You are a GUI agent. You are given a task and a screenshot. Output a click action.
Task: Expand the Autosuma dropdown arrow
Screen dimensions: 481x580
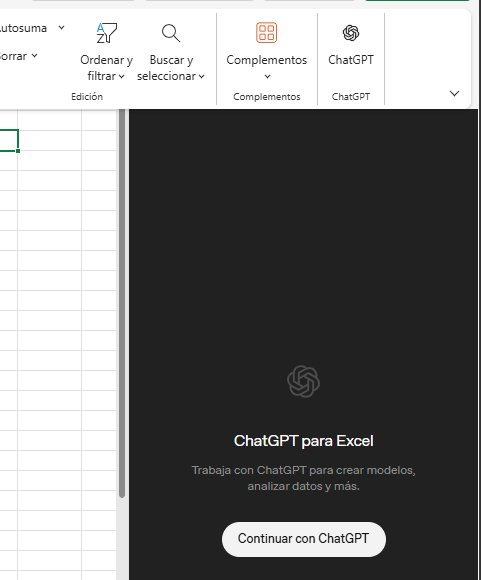point(62,28)
